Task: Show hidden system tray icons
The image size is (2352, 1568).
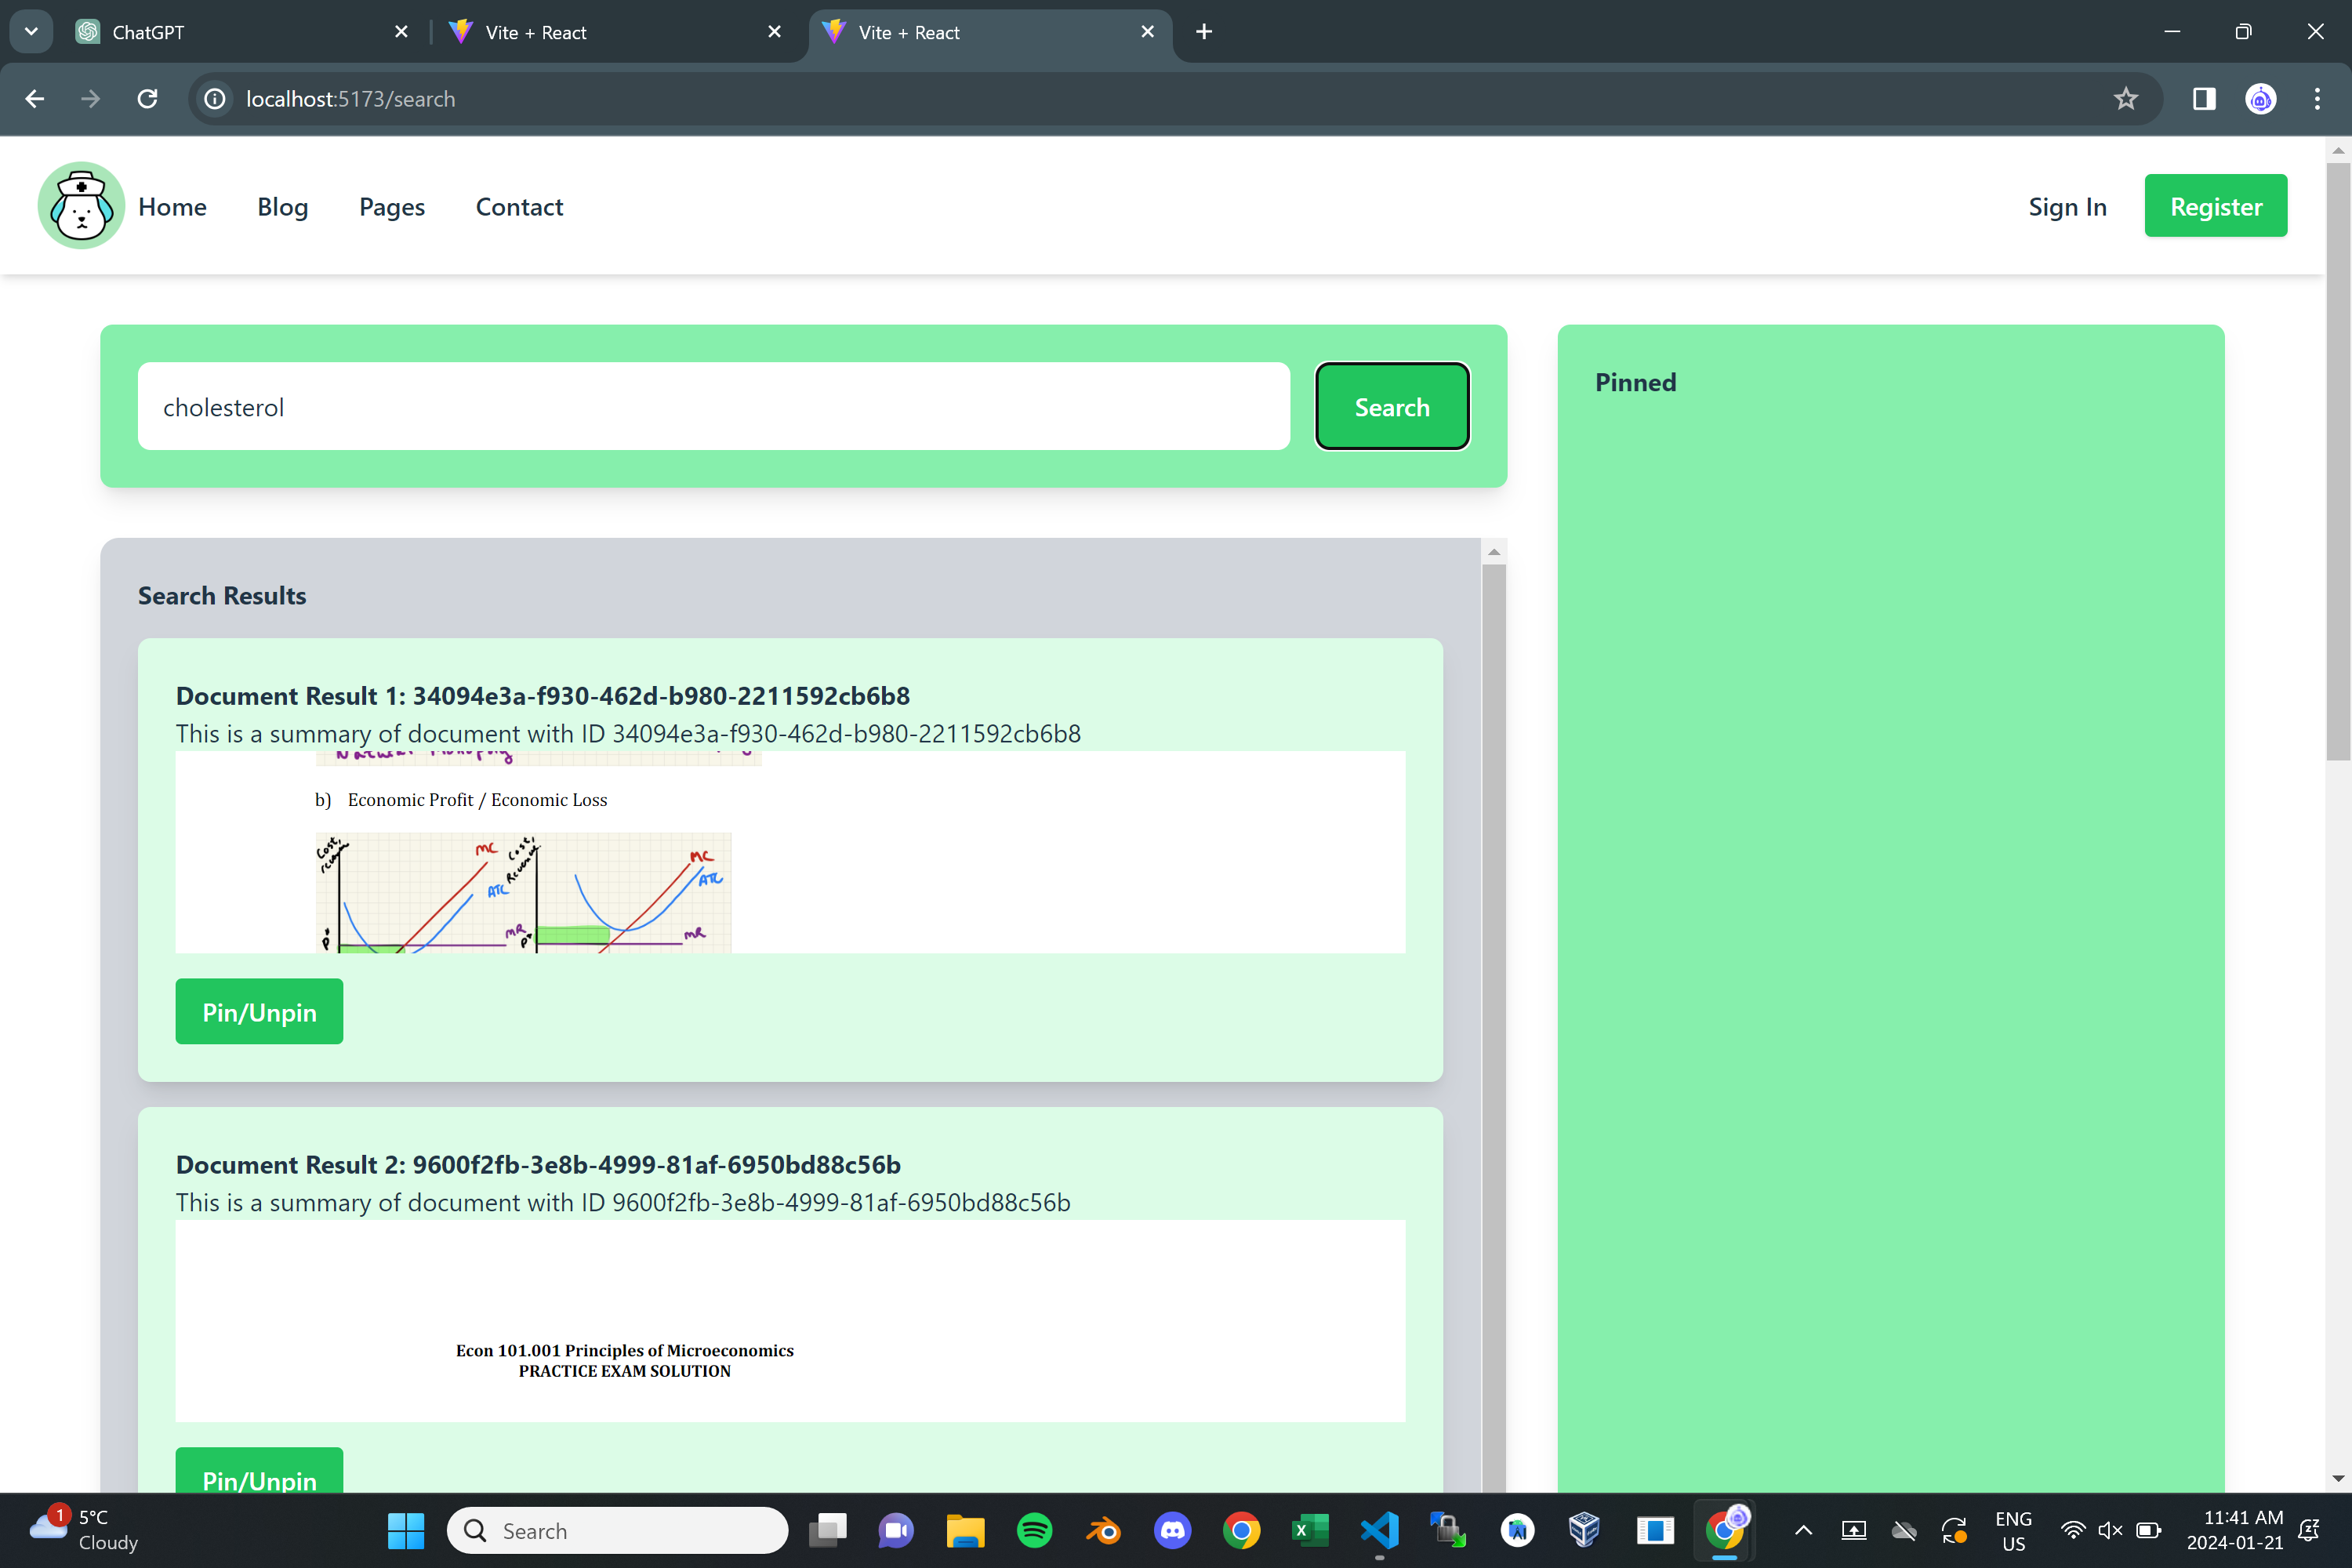Action: click(x=1803, y=1530)
